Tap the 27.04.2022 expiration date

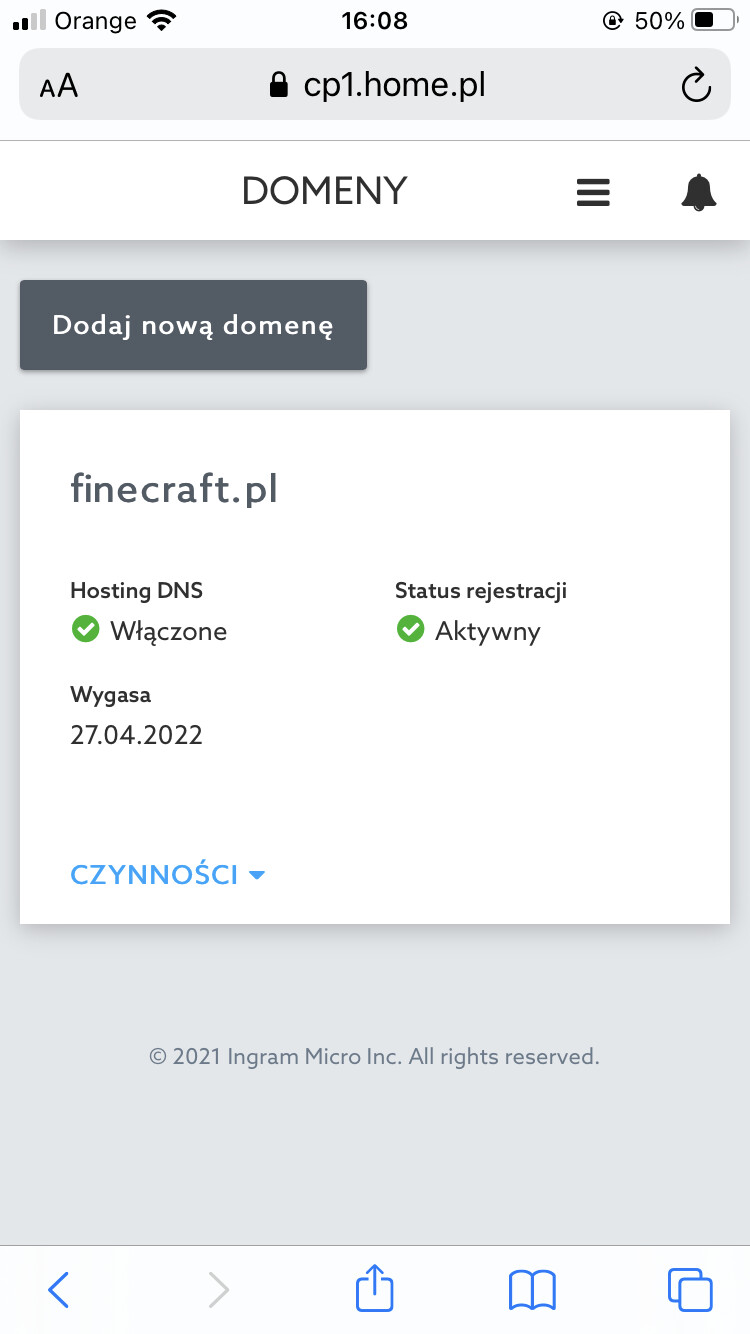[136, 735]
